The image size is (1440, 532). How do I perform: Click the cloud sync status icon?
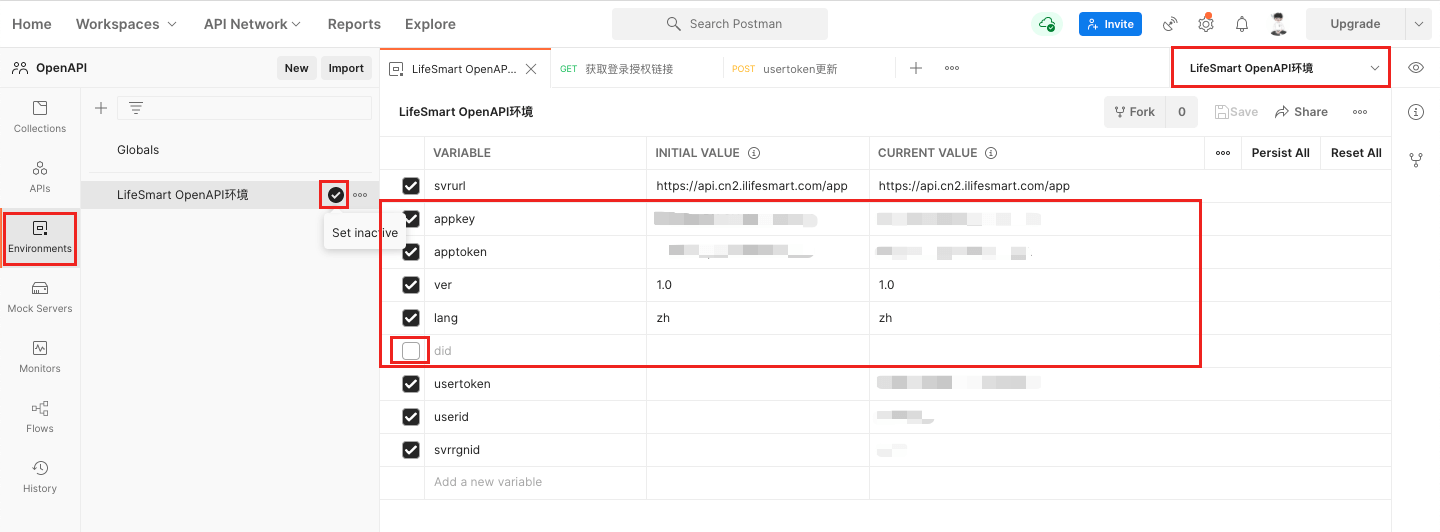coord(1047,24)
